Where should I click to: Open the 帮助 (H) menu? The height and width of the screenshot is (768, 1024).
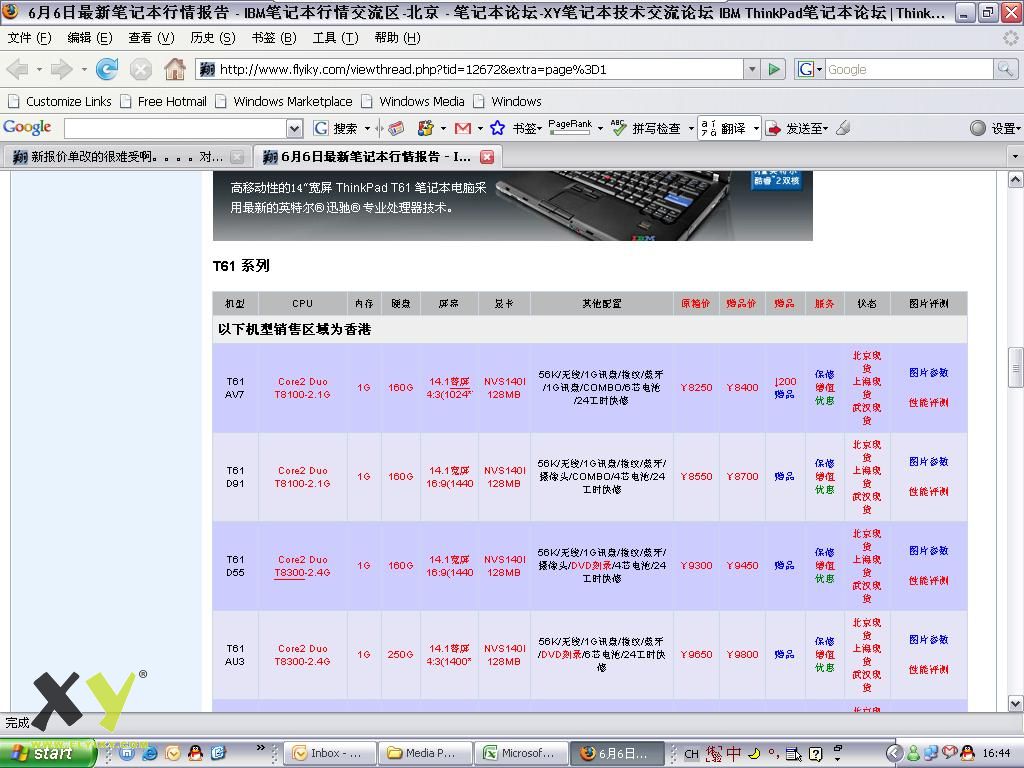[397, 38]
